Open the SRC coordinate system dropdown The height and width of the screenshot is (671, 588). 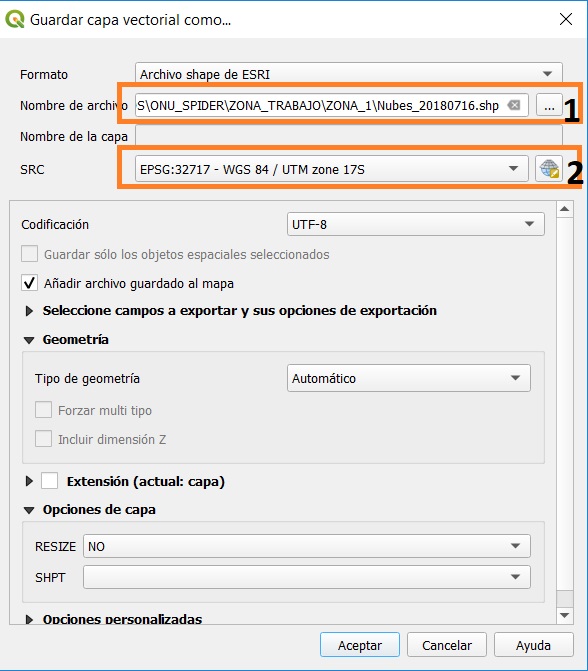click(332, 169)
